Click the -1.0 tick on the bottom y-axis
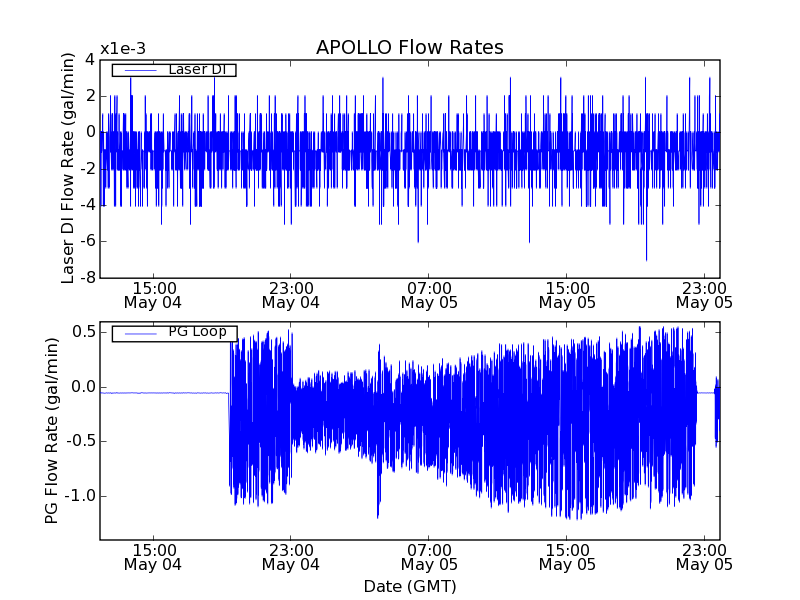The width and height of the screenshot is (800, 600). (x=78, y=496)
